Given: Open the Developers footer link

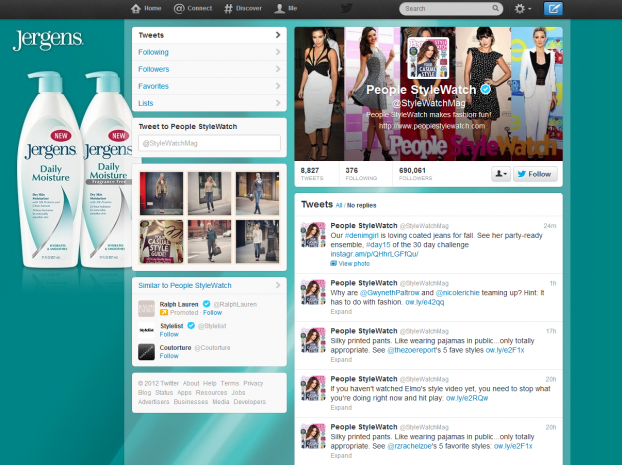Looking at the screenshot, I should (x=250, y=402).
